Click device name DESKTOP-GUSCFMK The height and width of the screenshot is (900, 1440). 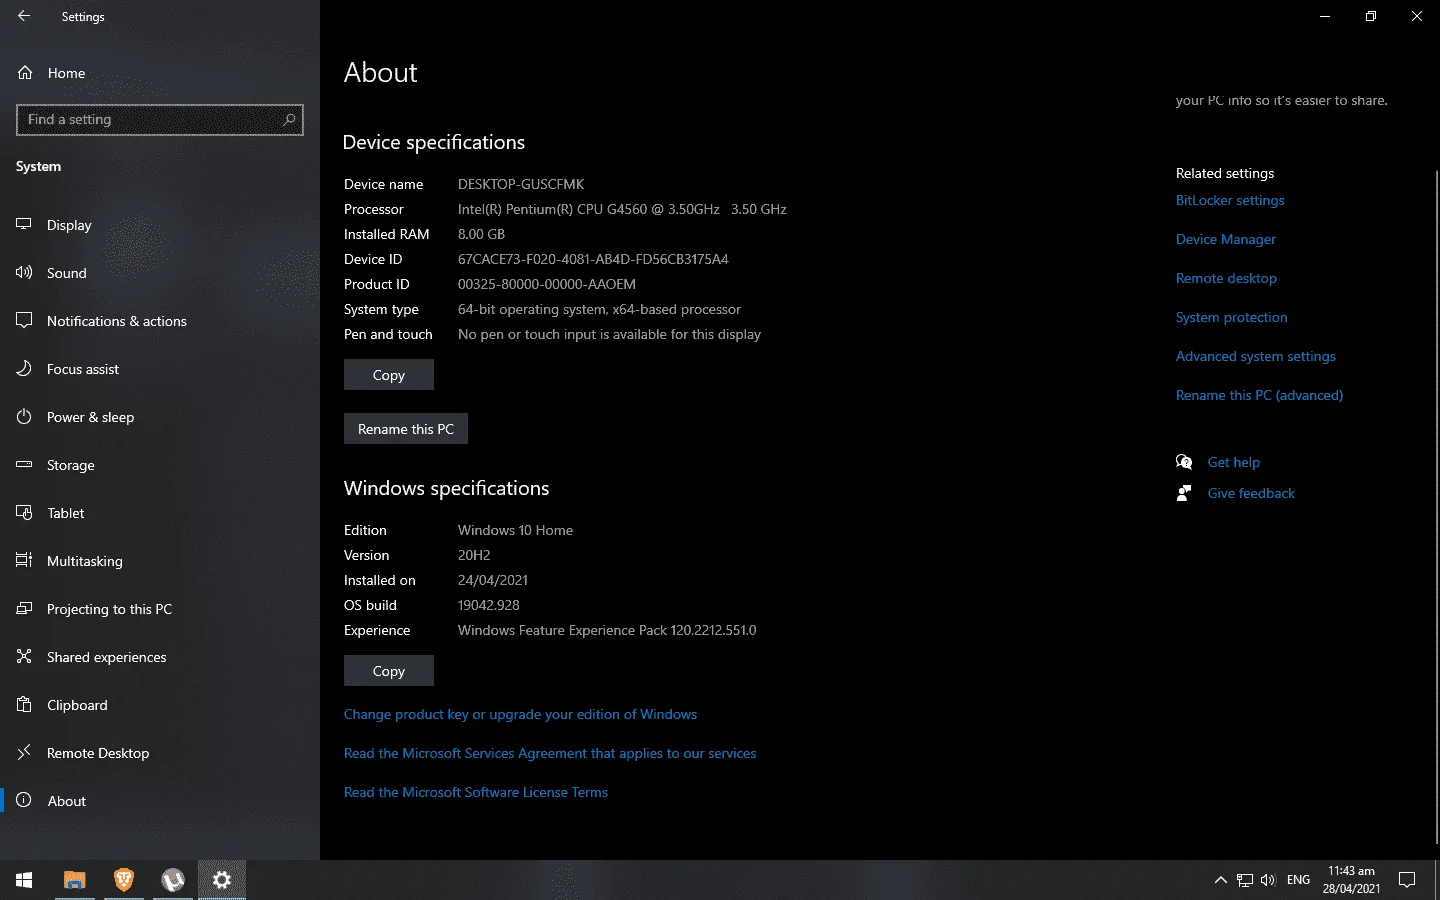[x=521, y=184]
